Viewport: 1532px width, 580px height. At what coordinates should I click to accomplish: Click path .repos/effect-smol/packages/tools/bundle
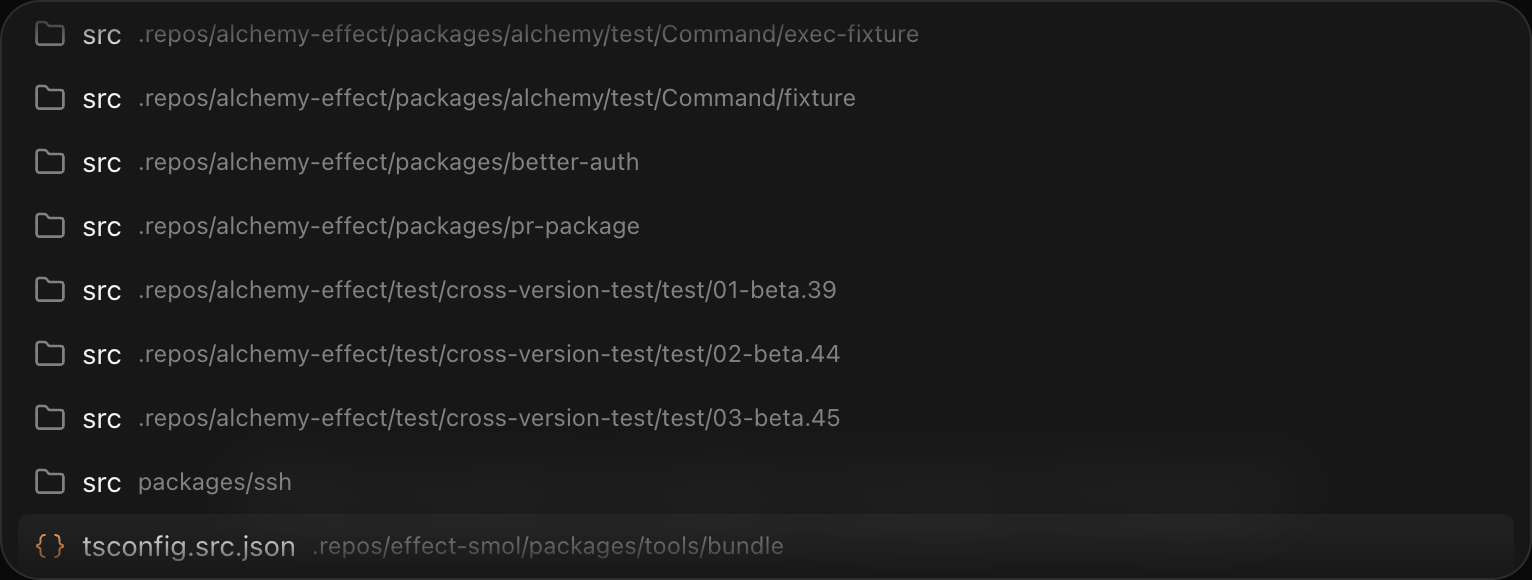(548, 546)
